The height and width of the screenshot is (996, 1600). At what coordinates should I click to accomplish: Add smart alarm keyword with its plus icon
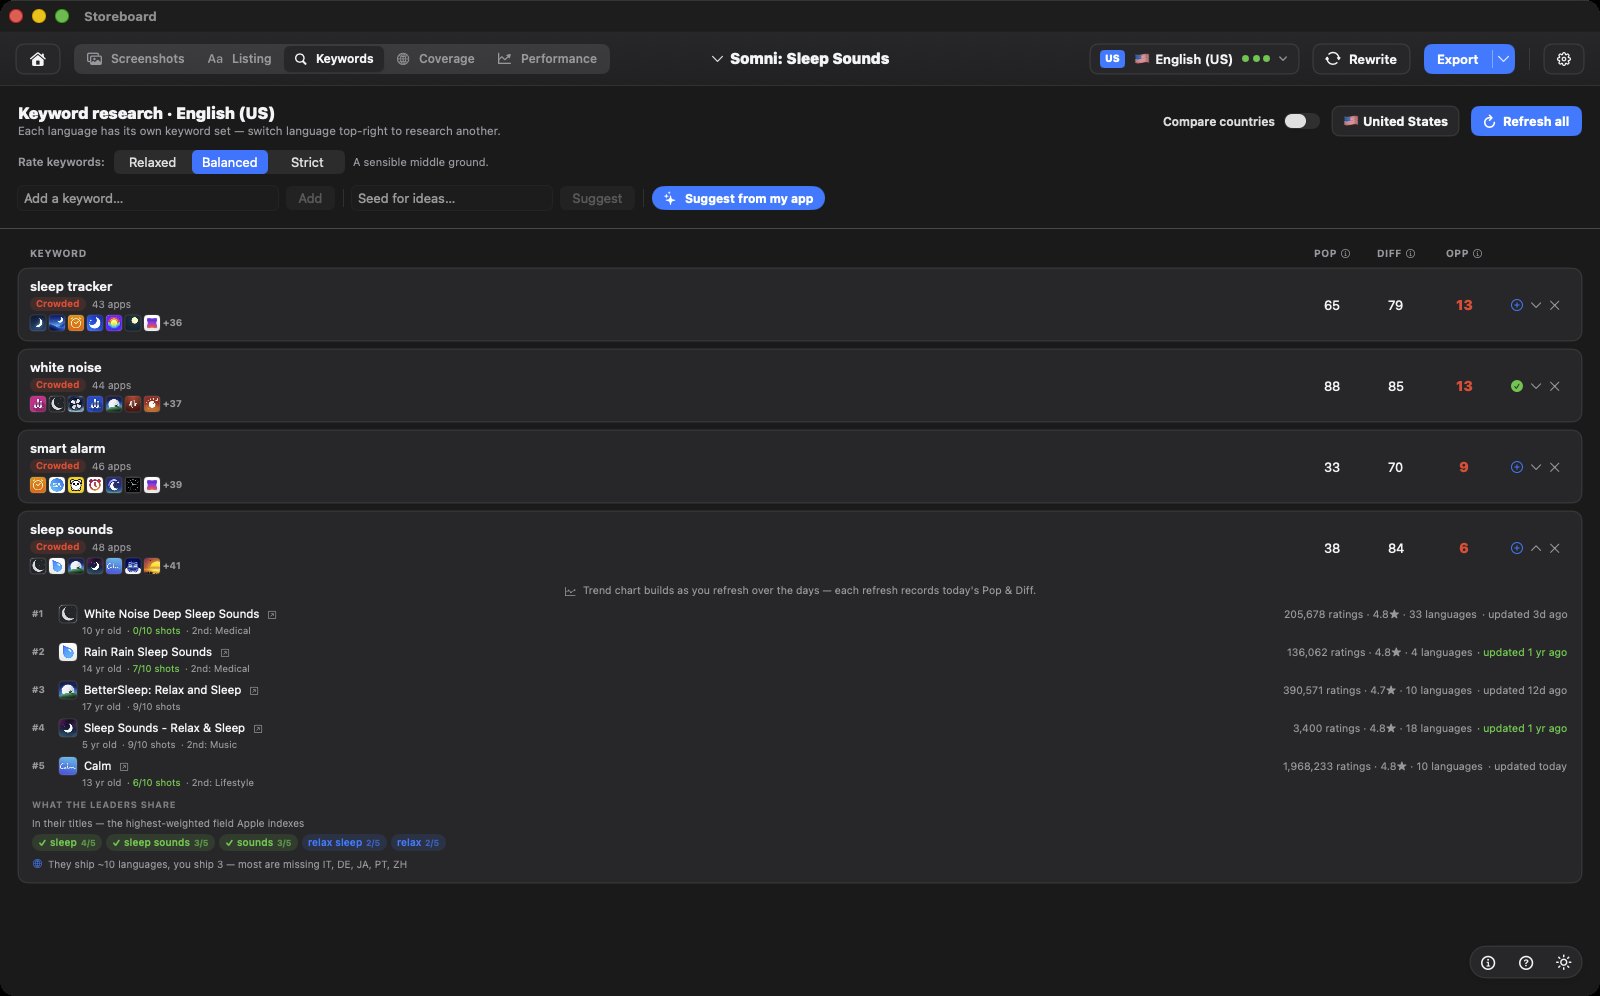coord(1517,467)
